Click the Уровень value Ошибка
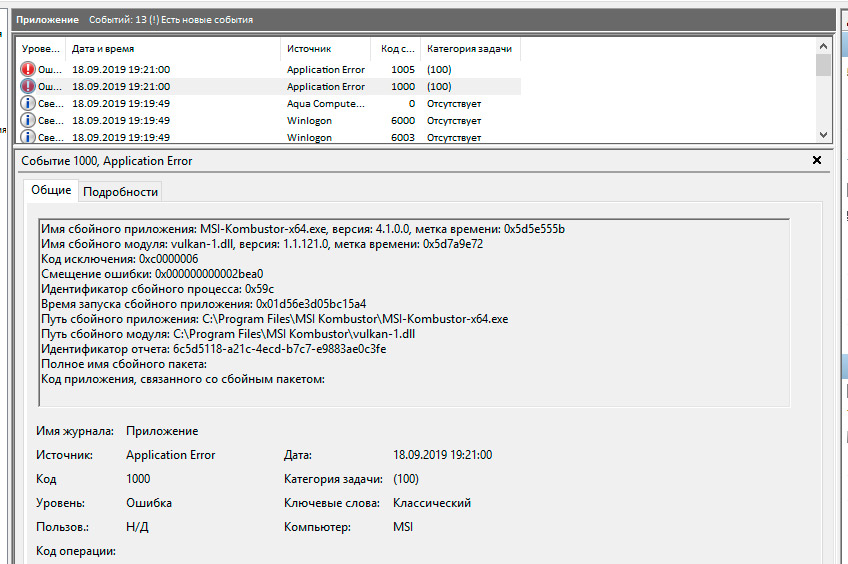The image size is (848, 564). [149, 503]
